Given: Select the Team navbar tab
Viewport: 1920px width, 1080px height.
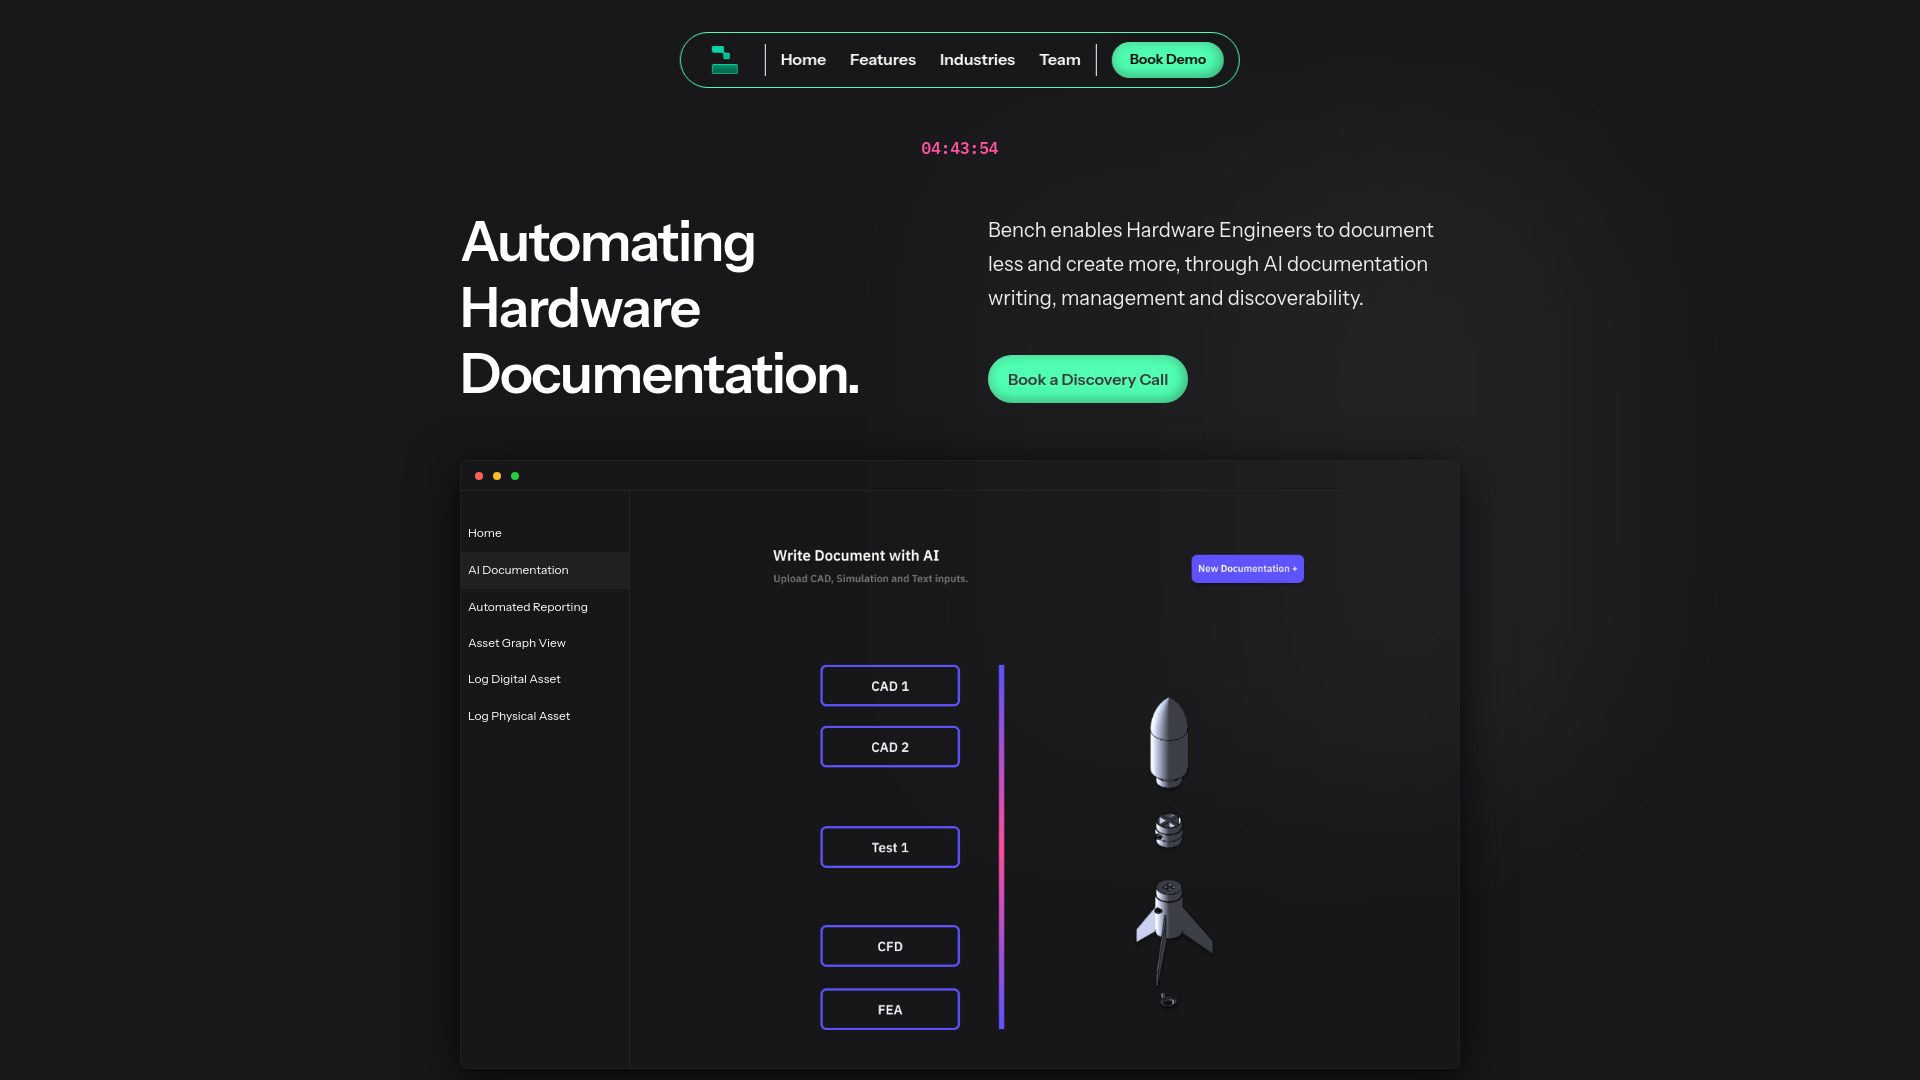Looking at the screenshot, I should tap(1059, 59).
